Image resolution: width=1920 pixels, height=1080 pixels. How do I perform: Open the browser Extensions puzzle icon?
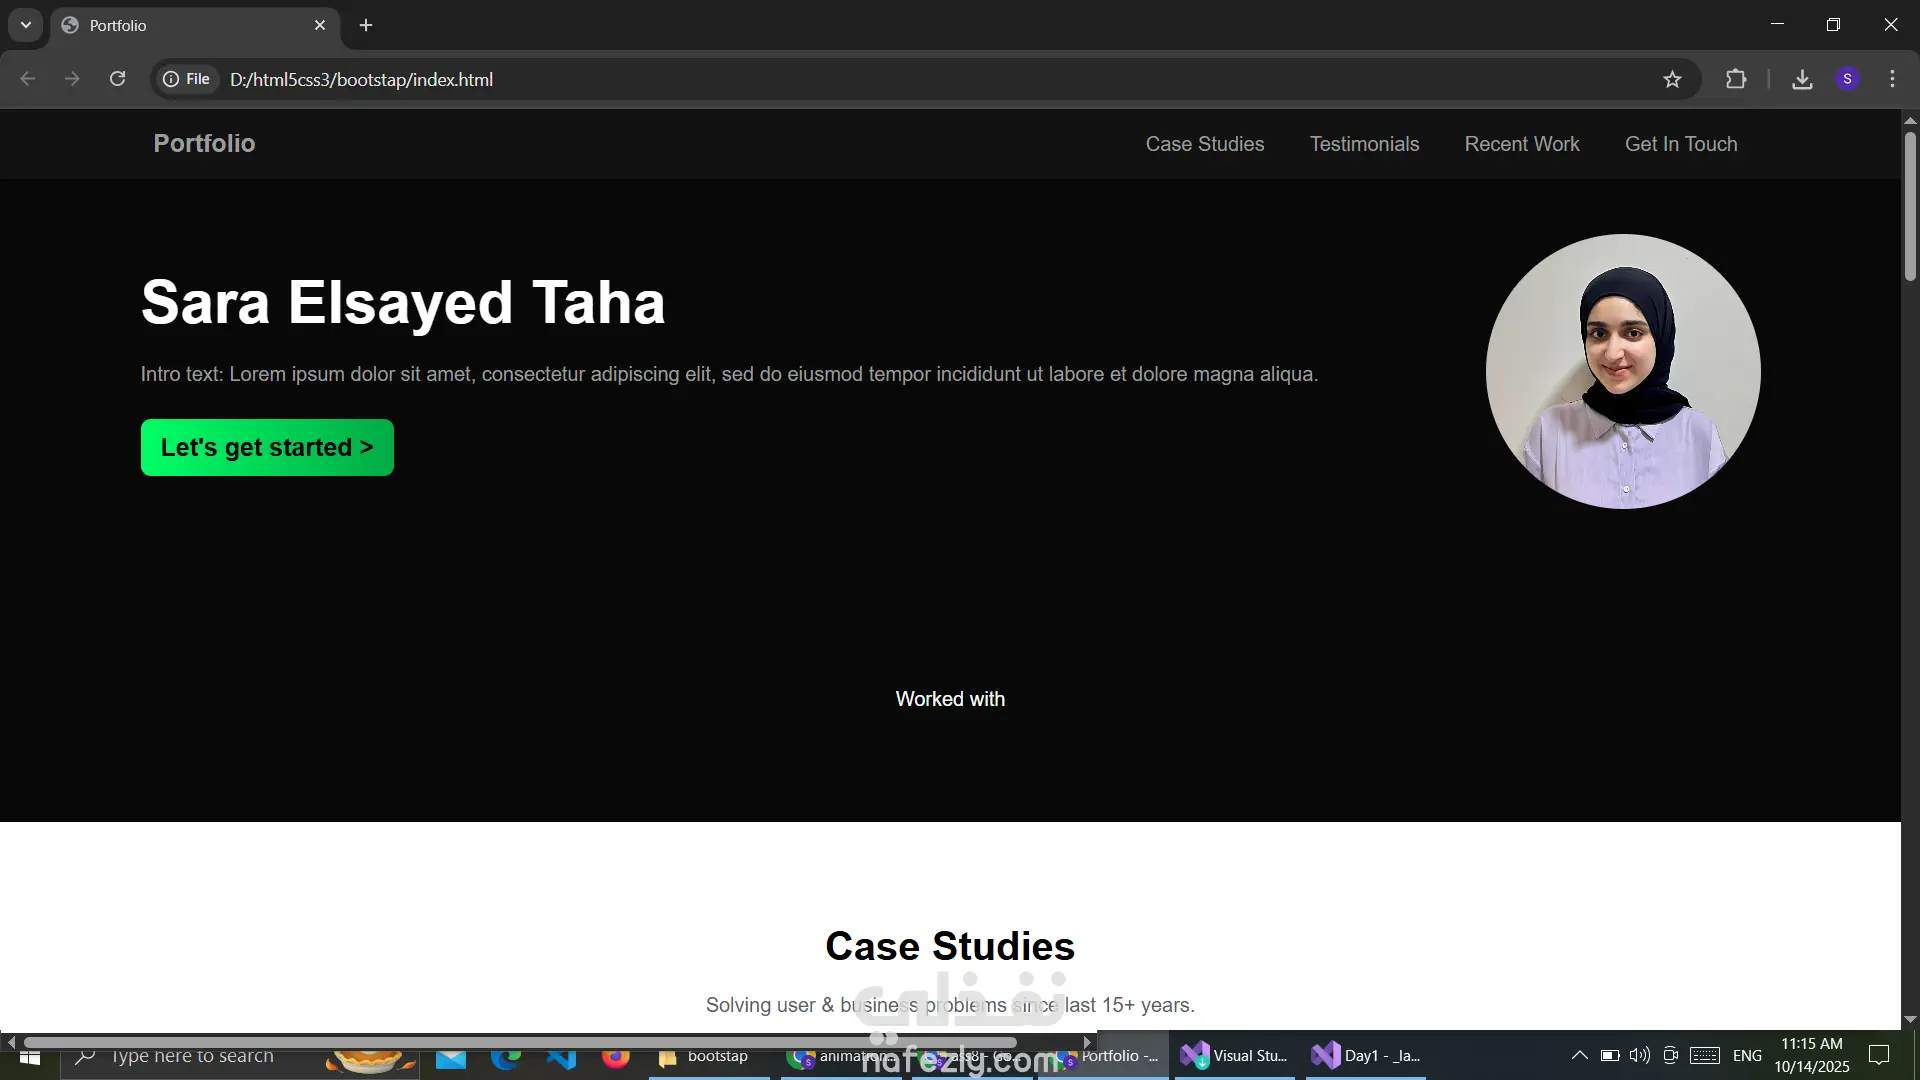1736,79
